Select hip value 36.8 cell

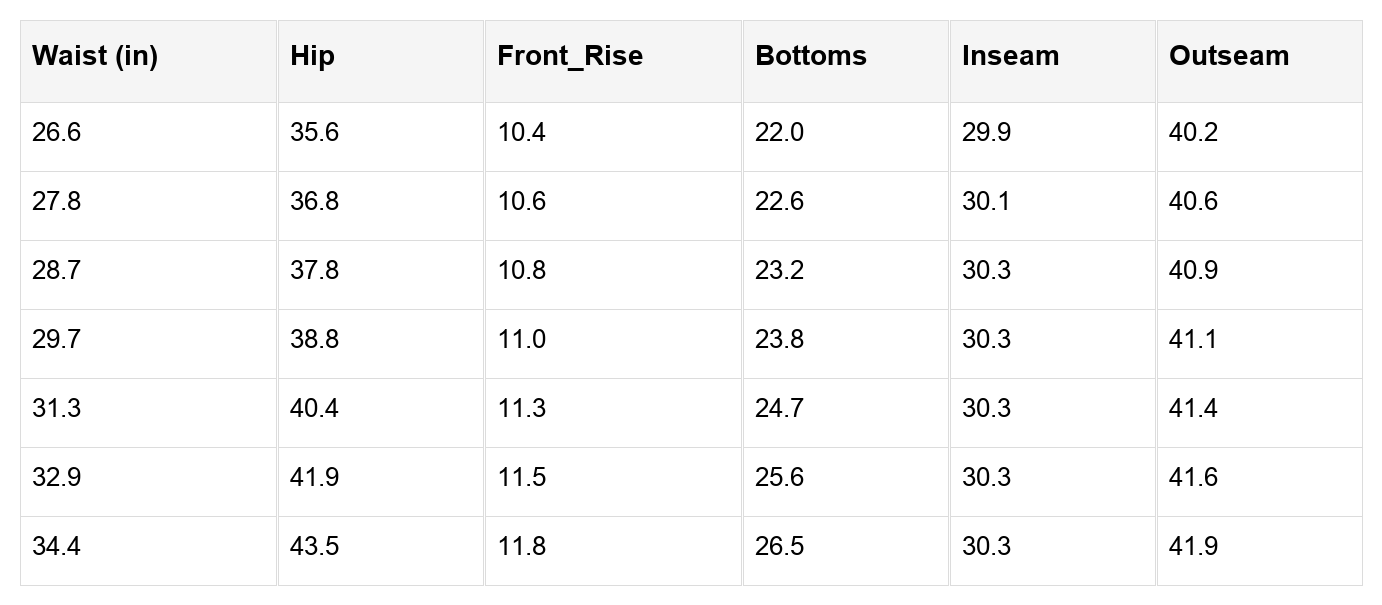point(381,206)
